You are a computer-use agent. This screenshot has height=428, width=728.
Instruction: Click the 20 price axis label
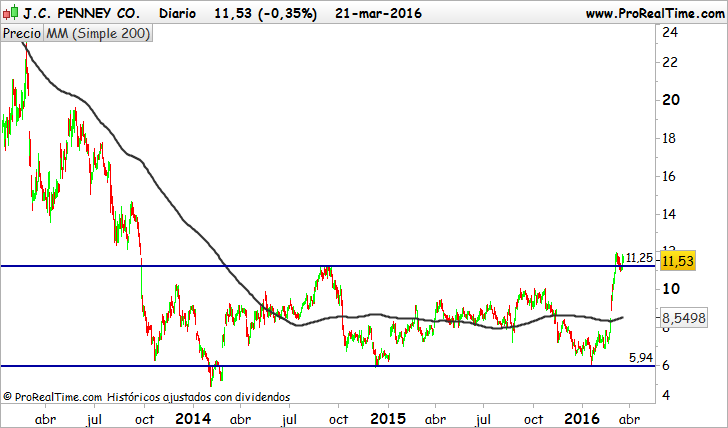click(671, 99)
